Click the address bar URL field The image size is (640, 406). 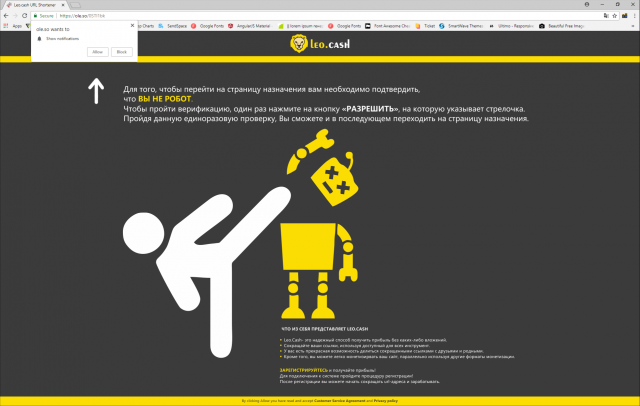click(x=327, y=16)
